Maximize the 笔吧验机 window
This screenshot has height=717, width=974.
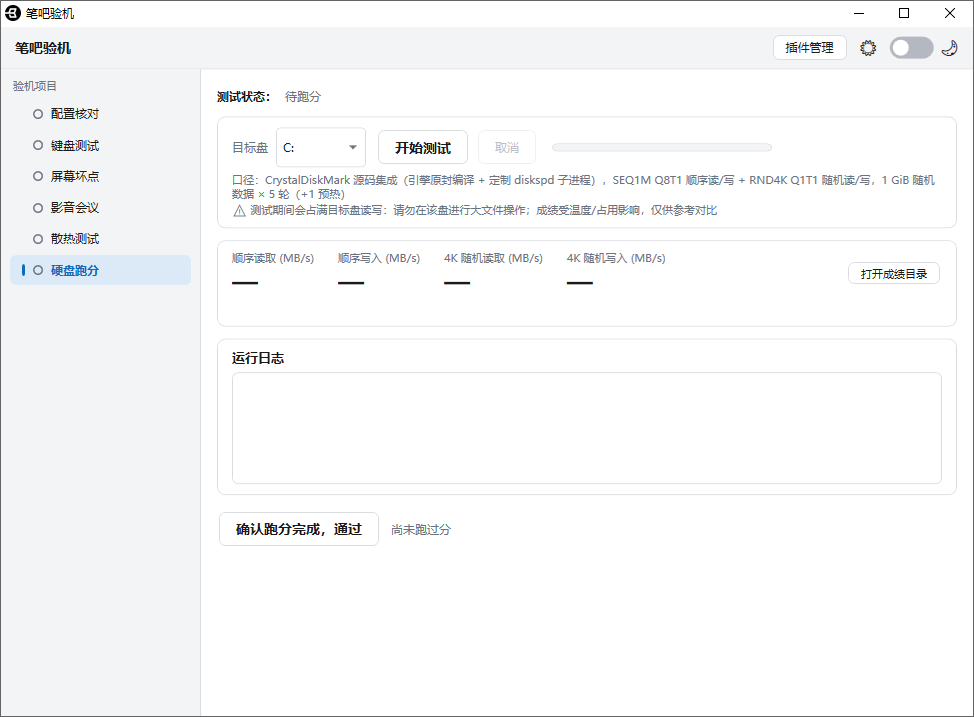(904, 13)
